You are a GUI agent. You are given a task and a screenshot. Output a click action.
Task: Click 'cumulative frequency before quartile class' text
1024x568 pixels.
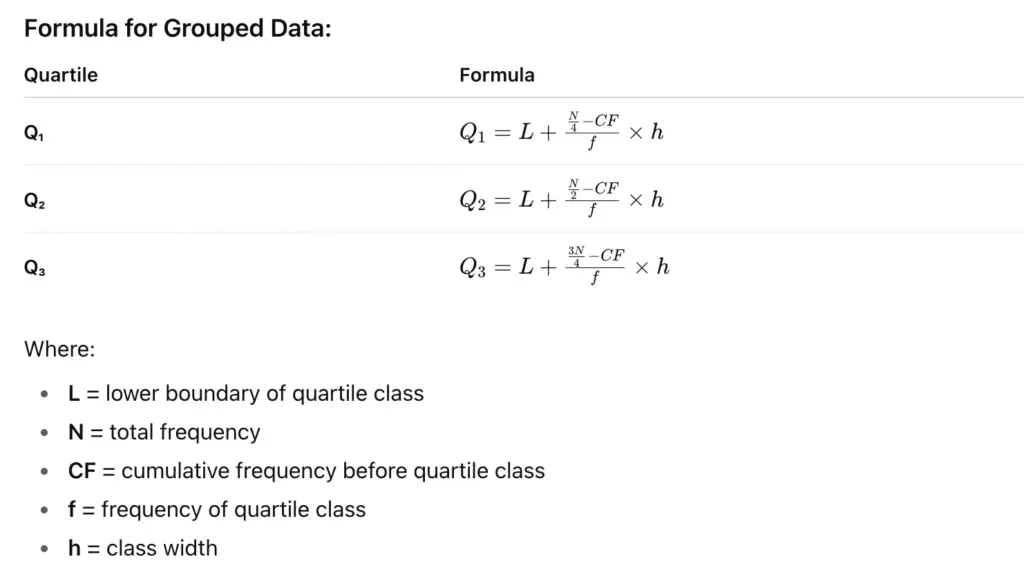click(333, 471)
